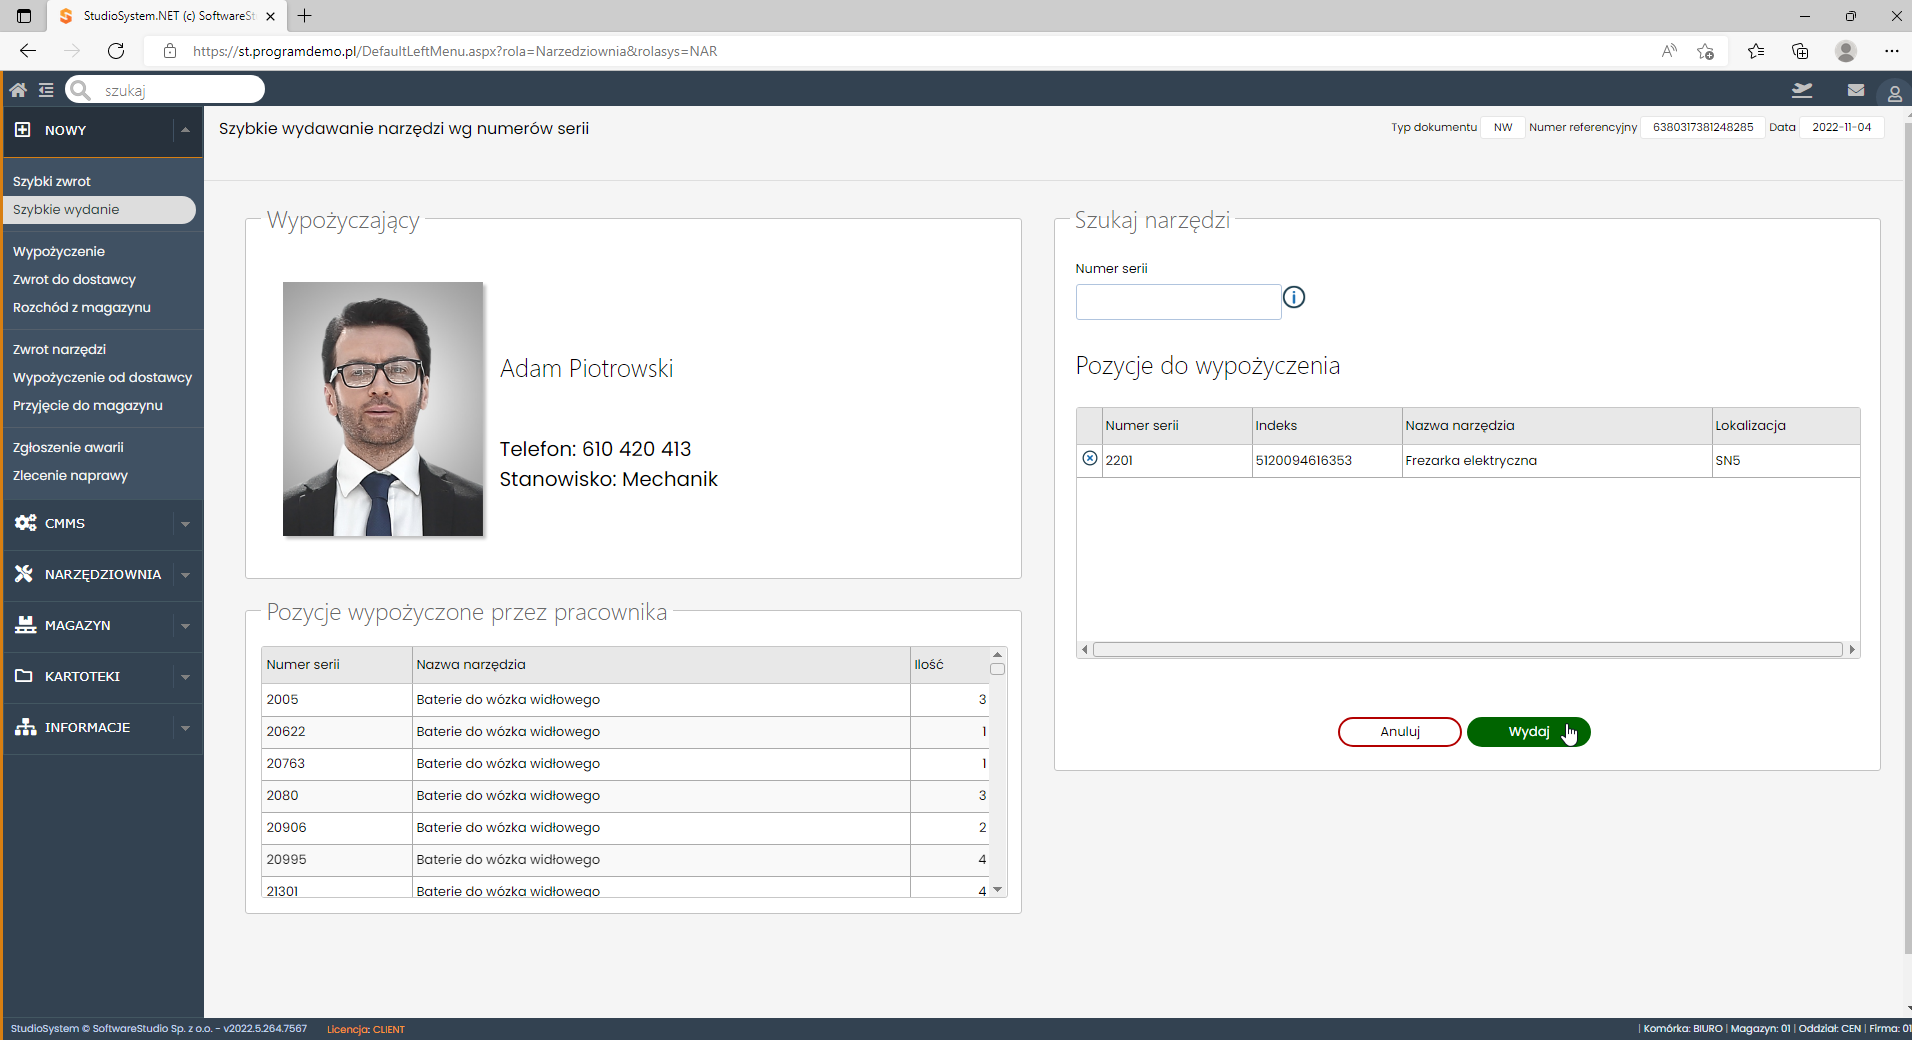Select the Frezarka elektryczna cell
This screenshot has height=1040, width=1912.
1556,461
